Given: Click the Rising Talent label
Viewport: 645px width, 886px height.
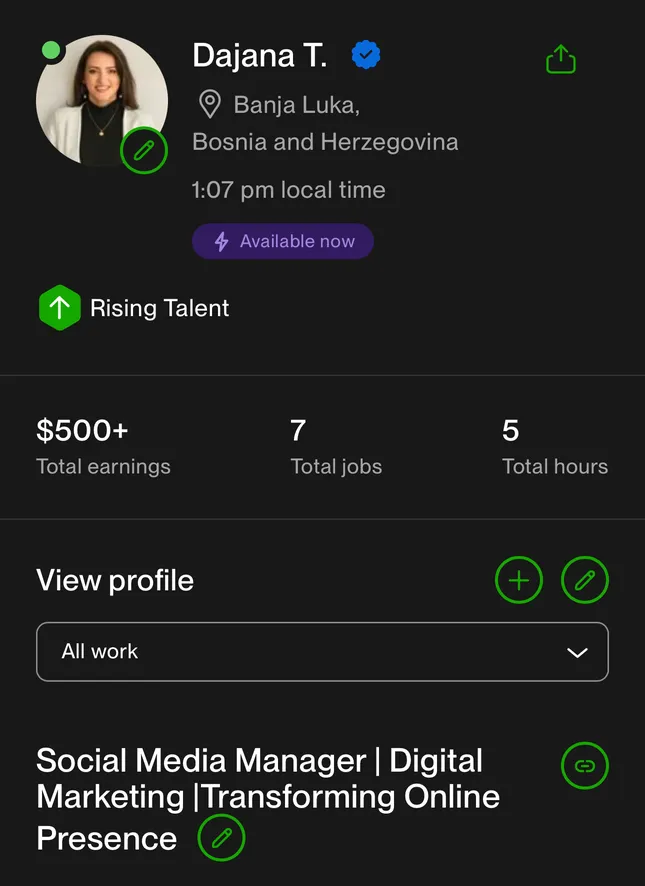Looking at the screenshot, I should [159, 309].
